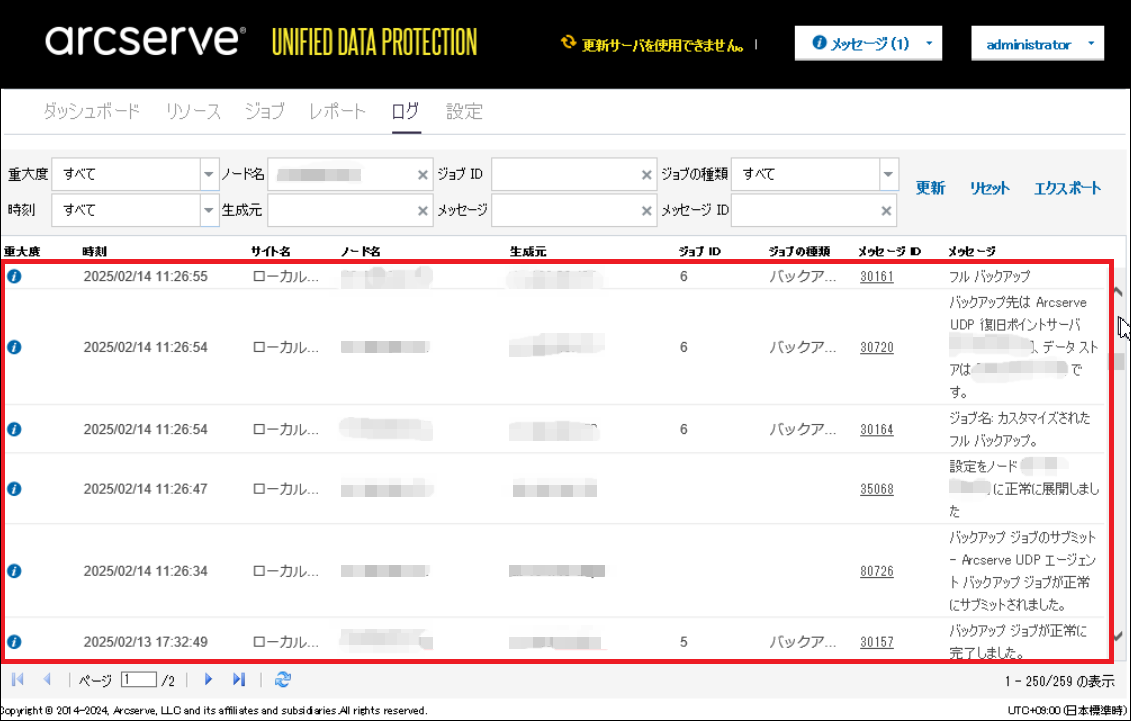Go to next page icon
1131x721 pixels.
coord(208,679)
